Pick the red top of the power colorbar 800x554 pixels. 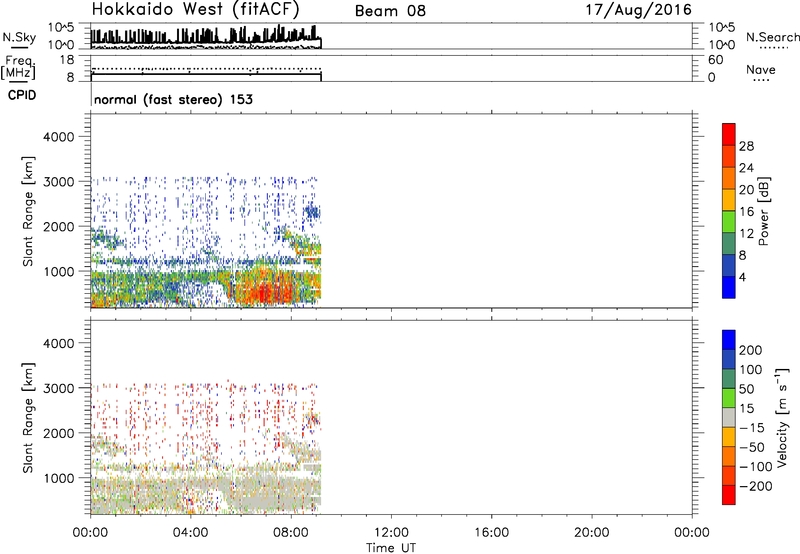pyautogui.click(x=729, y=132)
